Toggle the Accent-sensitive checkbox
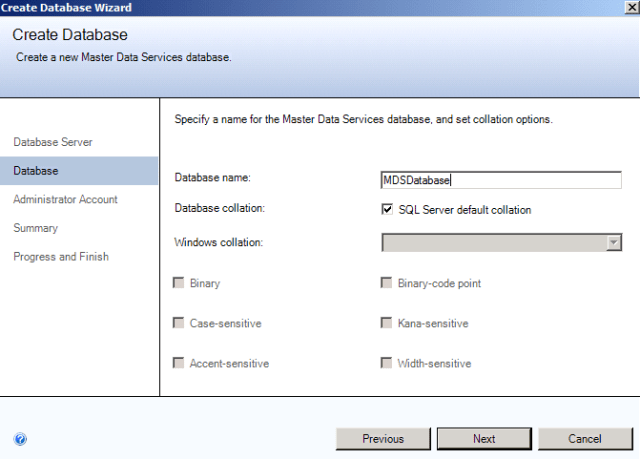Image resolution: width=640 pixels, height=459 pixels. 178,363
